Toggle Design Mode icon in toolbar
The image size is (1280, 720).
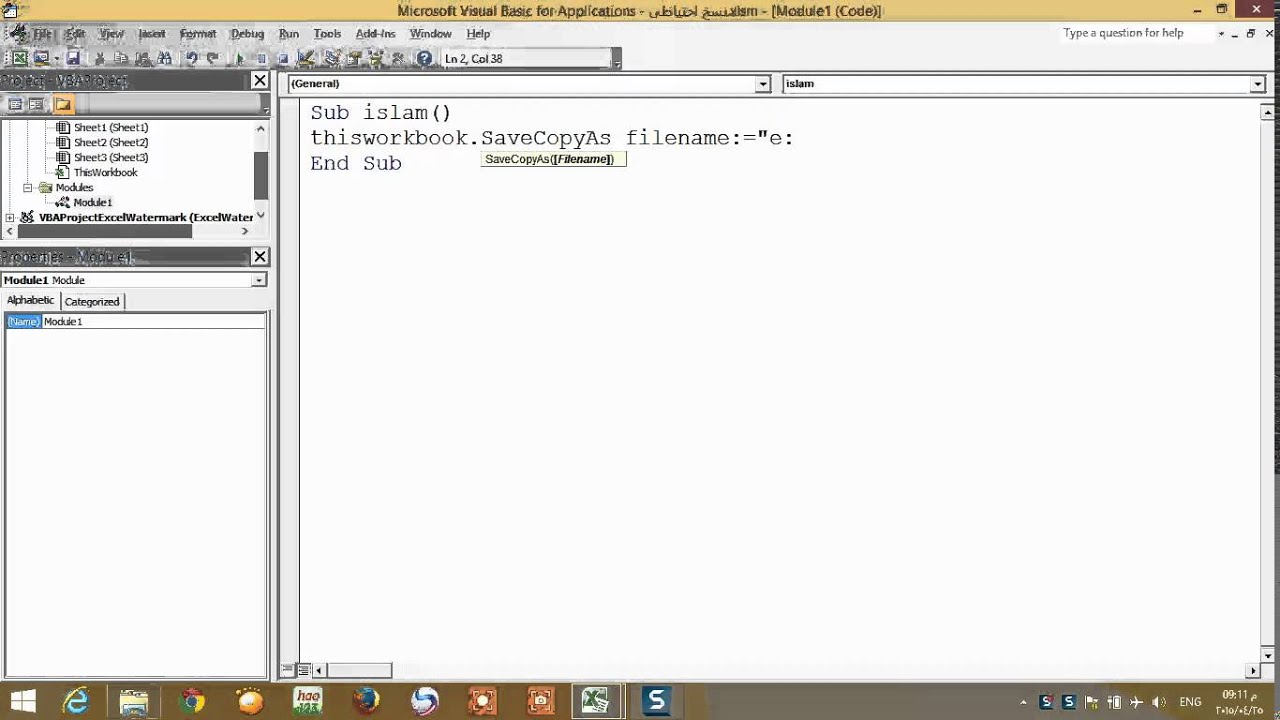coord(305,58)
